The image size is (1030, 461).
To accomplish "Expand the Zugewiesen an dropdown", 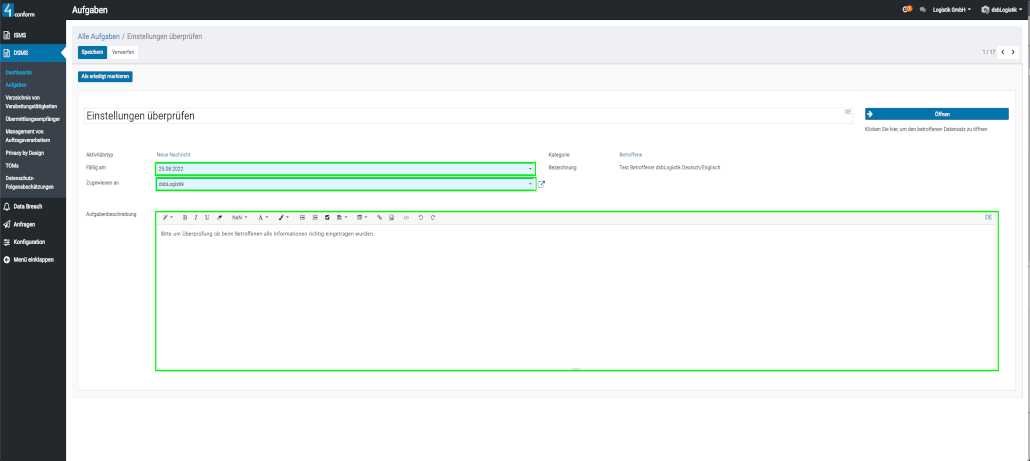I will click(x=530, y=184).
